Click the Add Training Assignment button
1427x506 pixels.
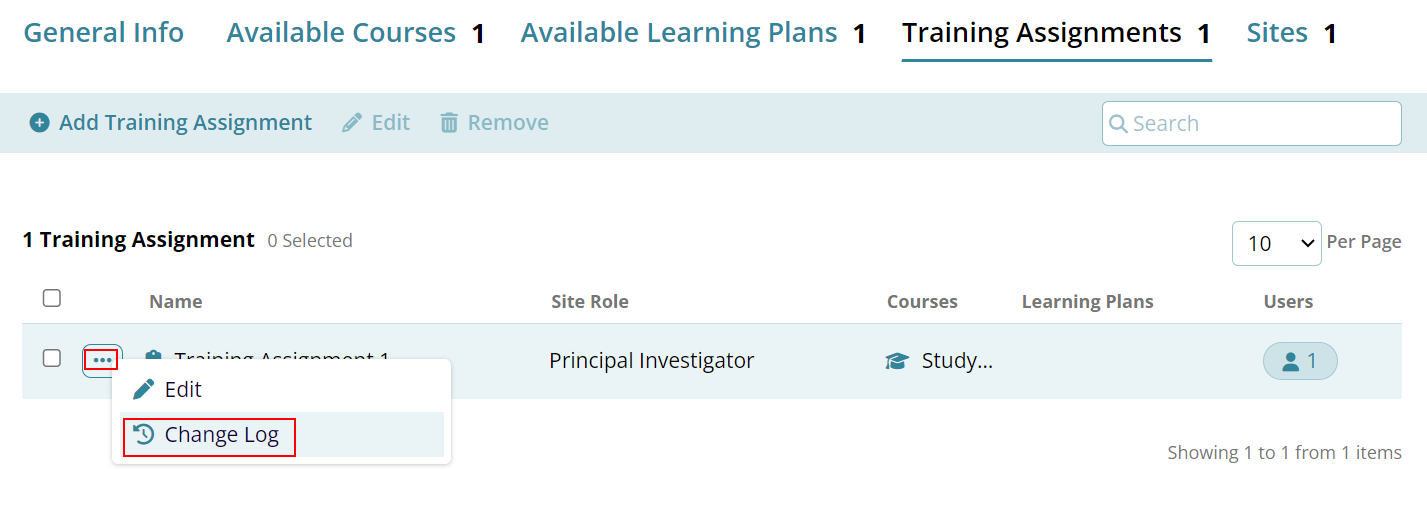click(171, 123)
